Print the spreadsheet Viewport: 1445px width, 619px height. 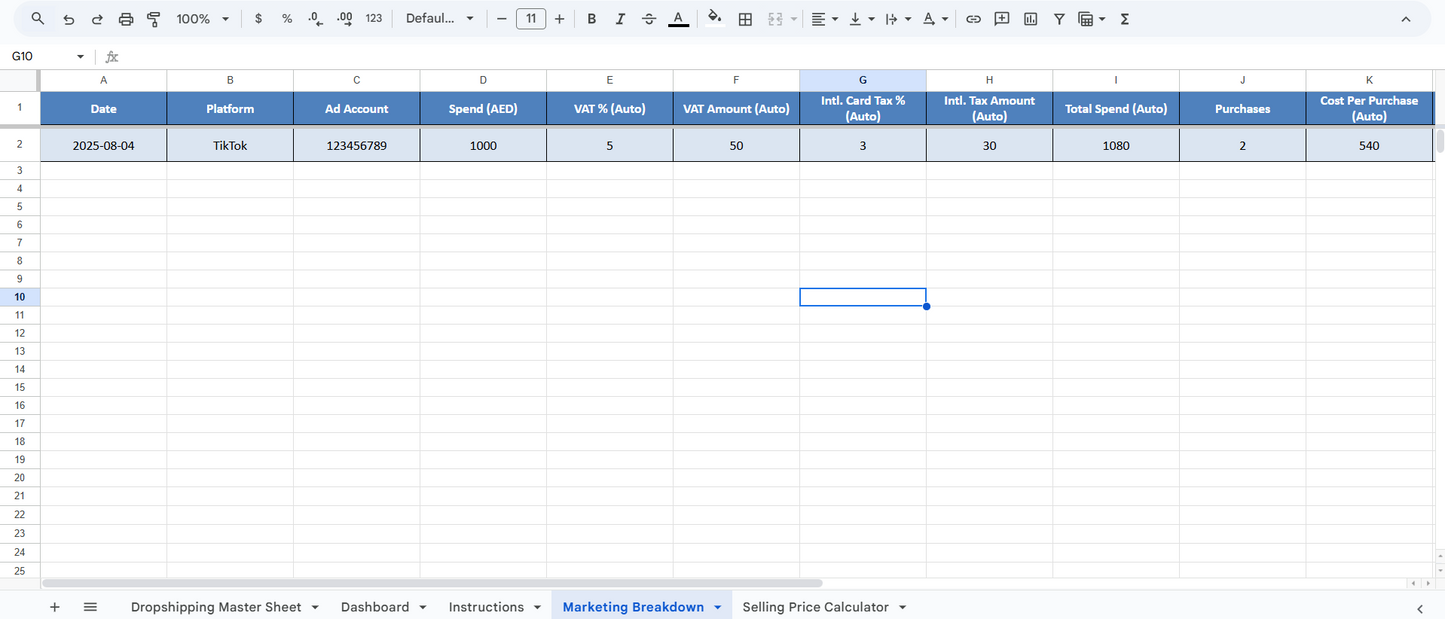click(126, 19)
